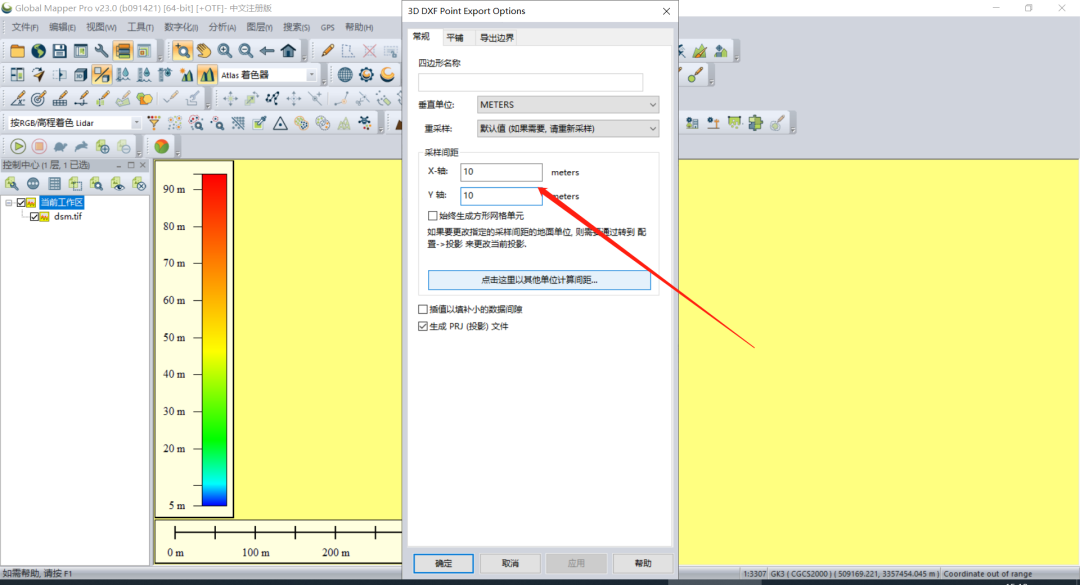Click the 确定 confirm button

(x=444, y=564)
